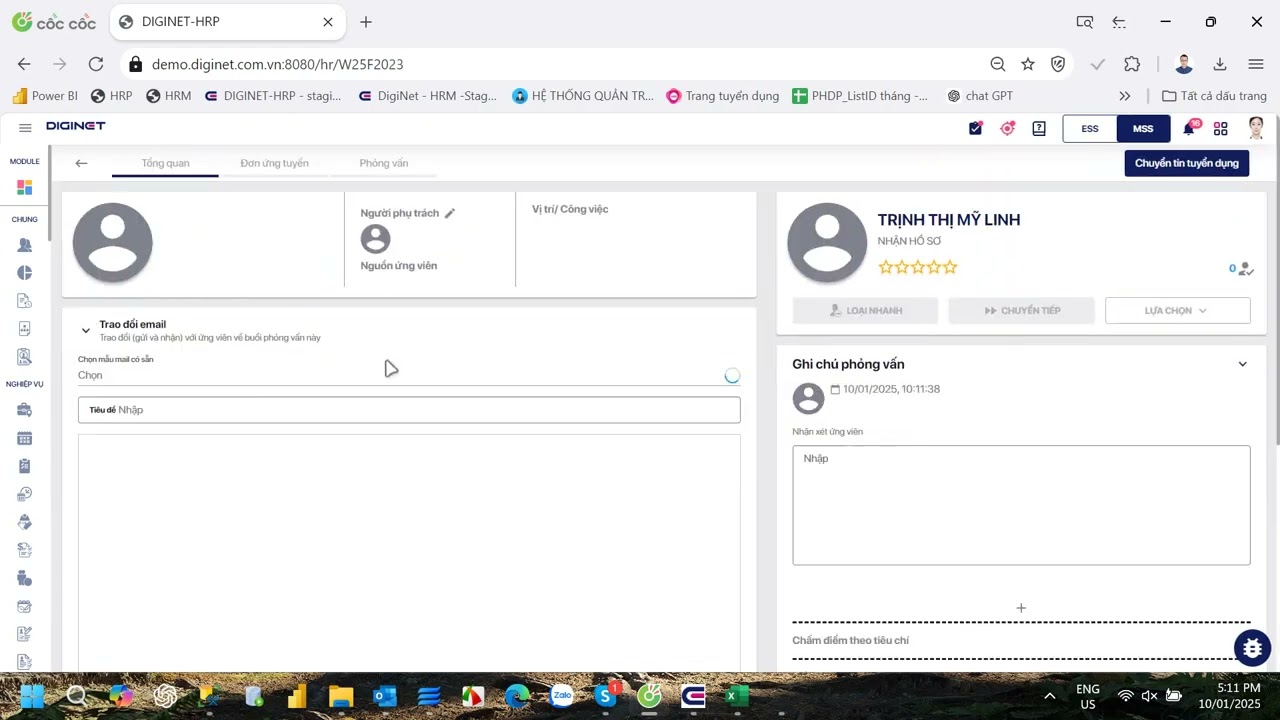Click the zoom magnifier in the address bar
This screenshot has width=1280, height=720.
pyautogui.click(x=998, y=64)
